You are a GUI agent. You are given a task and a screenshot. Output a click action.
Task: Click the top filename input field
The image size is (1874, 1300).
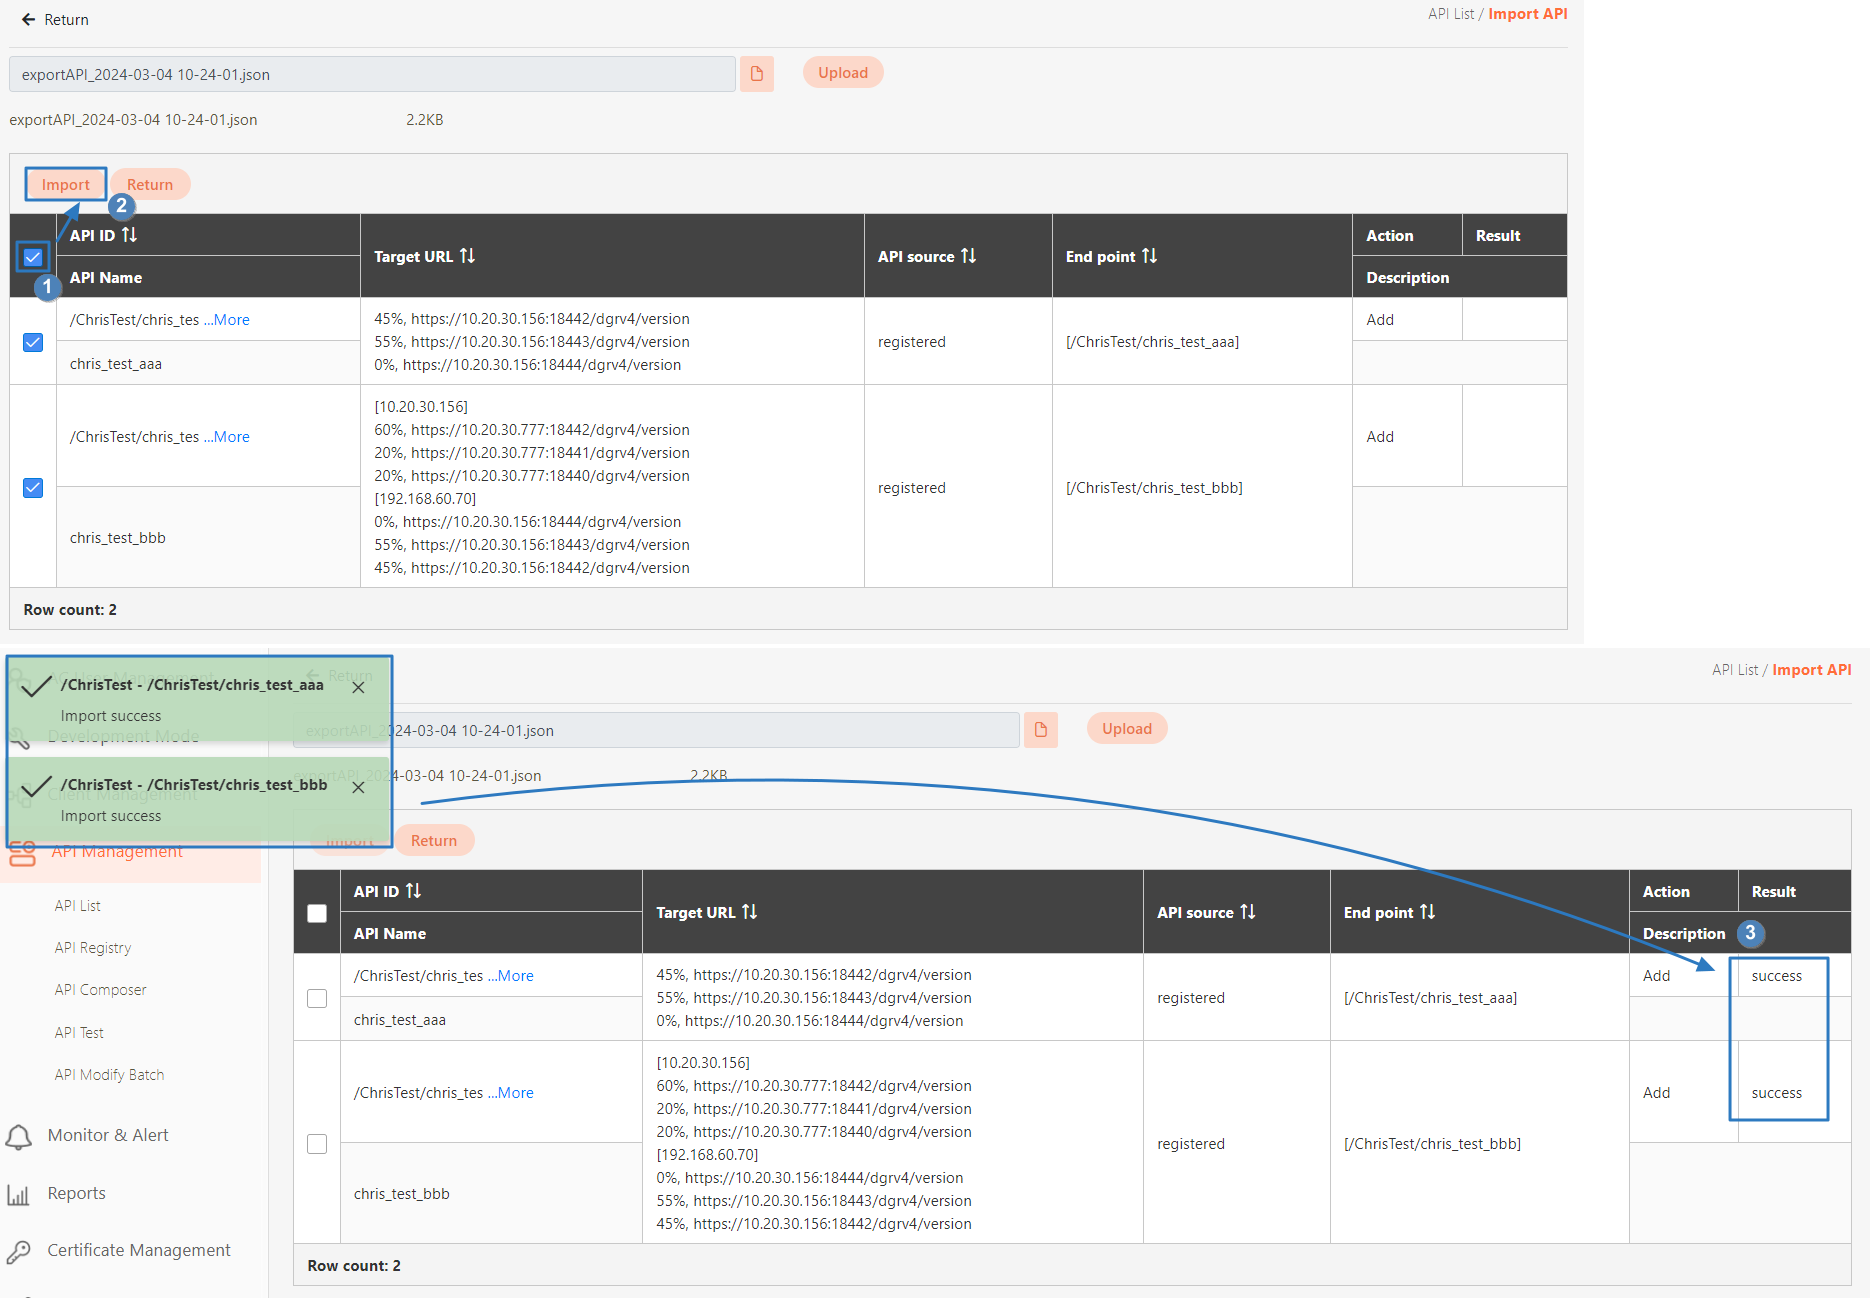(x=372, y=75)
